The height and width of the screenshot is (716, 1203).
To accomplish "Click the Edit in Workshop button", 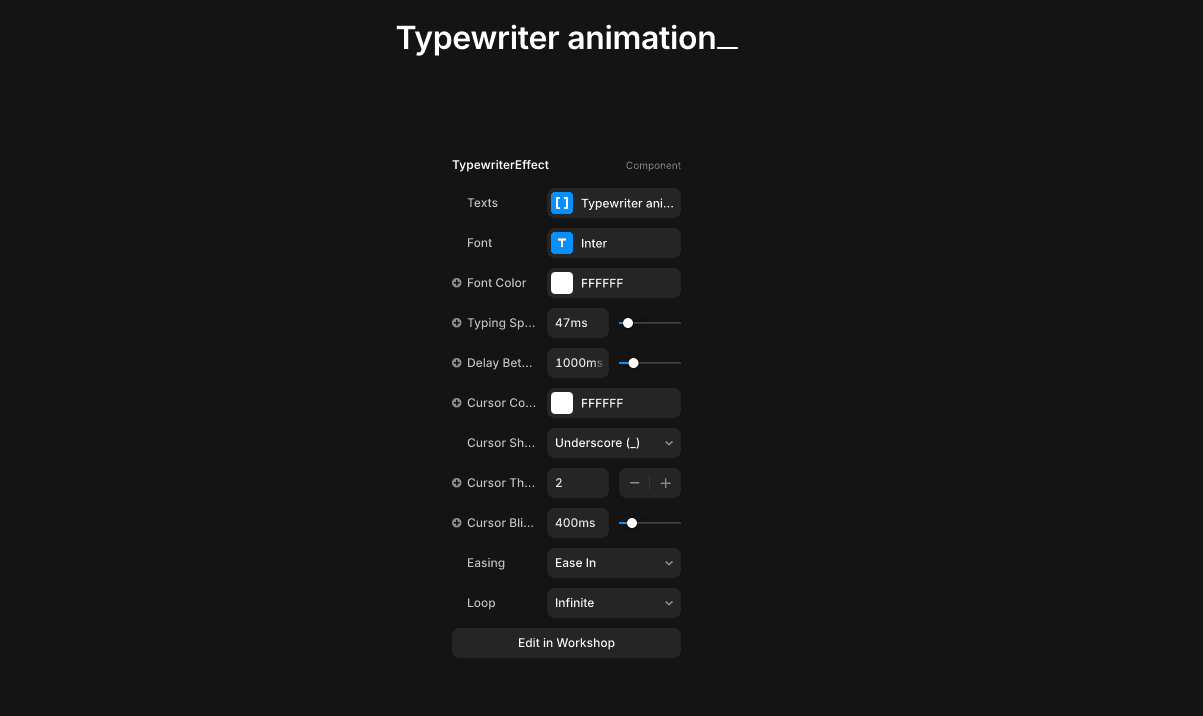I will [566, 643].
